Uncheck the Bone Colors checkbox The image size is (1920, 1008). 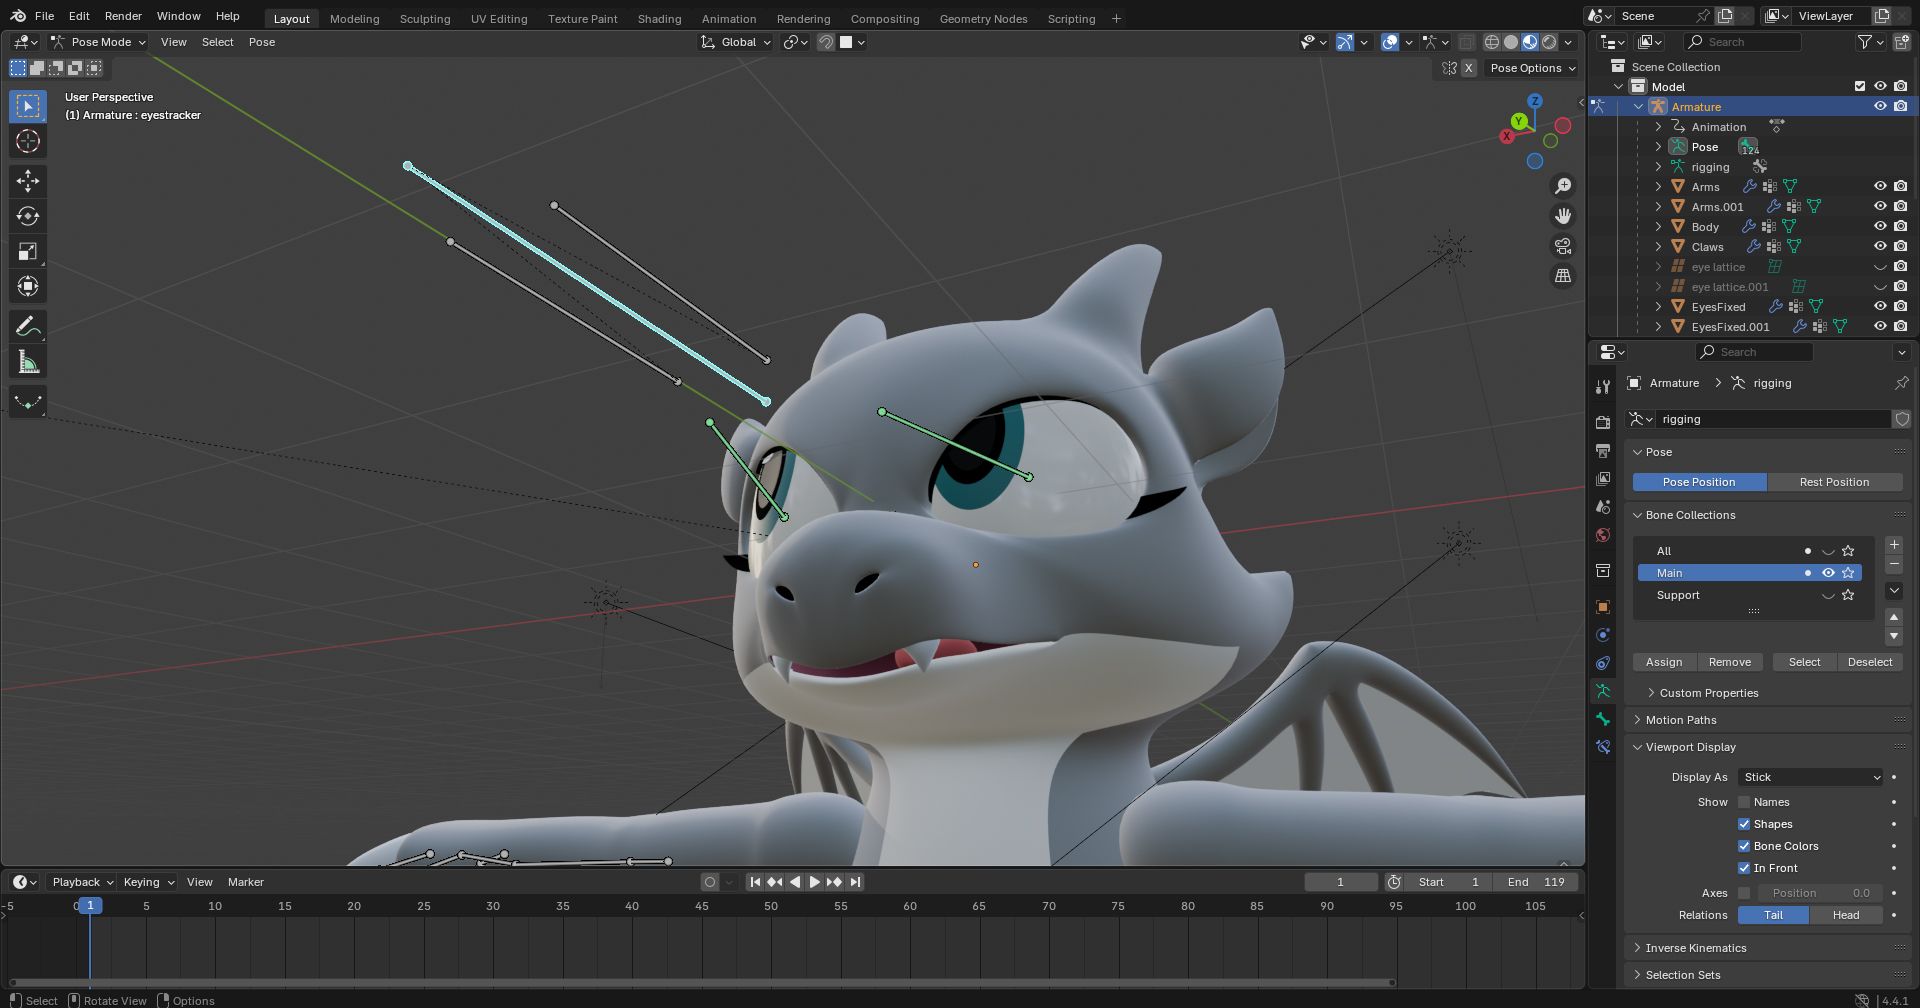(1744, 846)
